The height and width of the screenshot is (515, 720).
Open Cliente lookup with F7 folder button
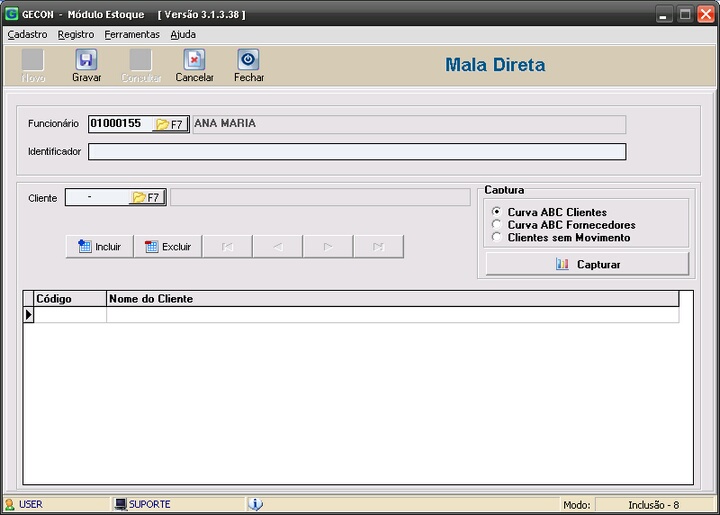(x=146, y=198)
